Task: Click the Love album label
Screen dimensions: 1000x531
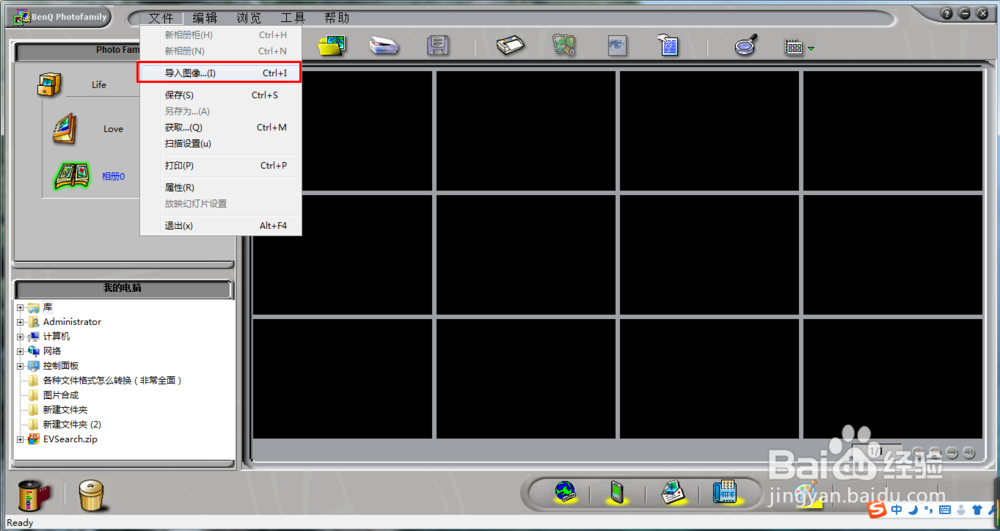Action: (113, 129)
